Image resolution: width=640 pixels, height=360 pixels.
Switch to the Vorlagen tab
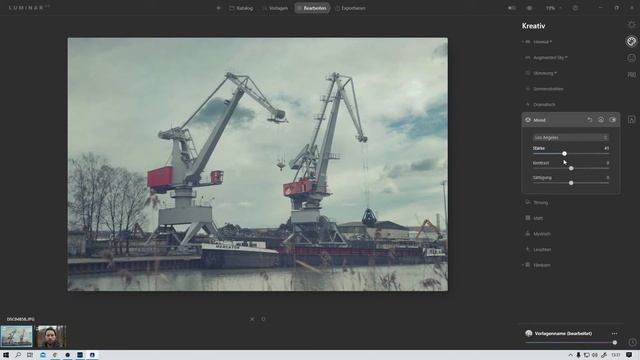tap(275, 8)
